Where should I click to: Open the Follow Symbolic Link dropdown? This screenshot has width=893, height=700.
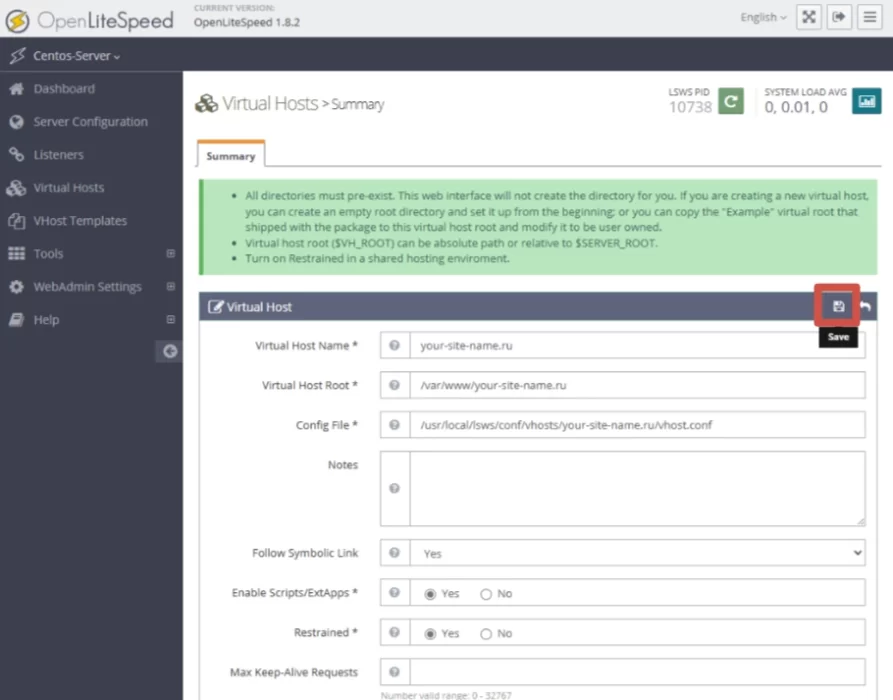pyautogui.click(x=637, y=553)
